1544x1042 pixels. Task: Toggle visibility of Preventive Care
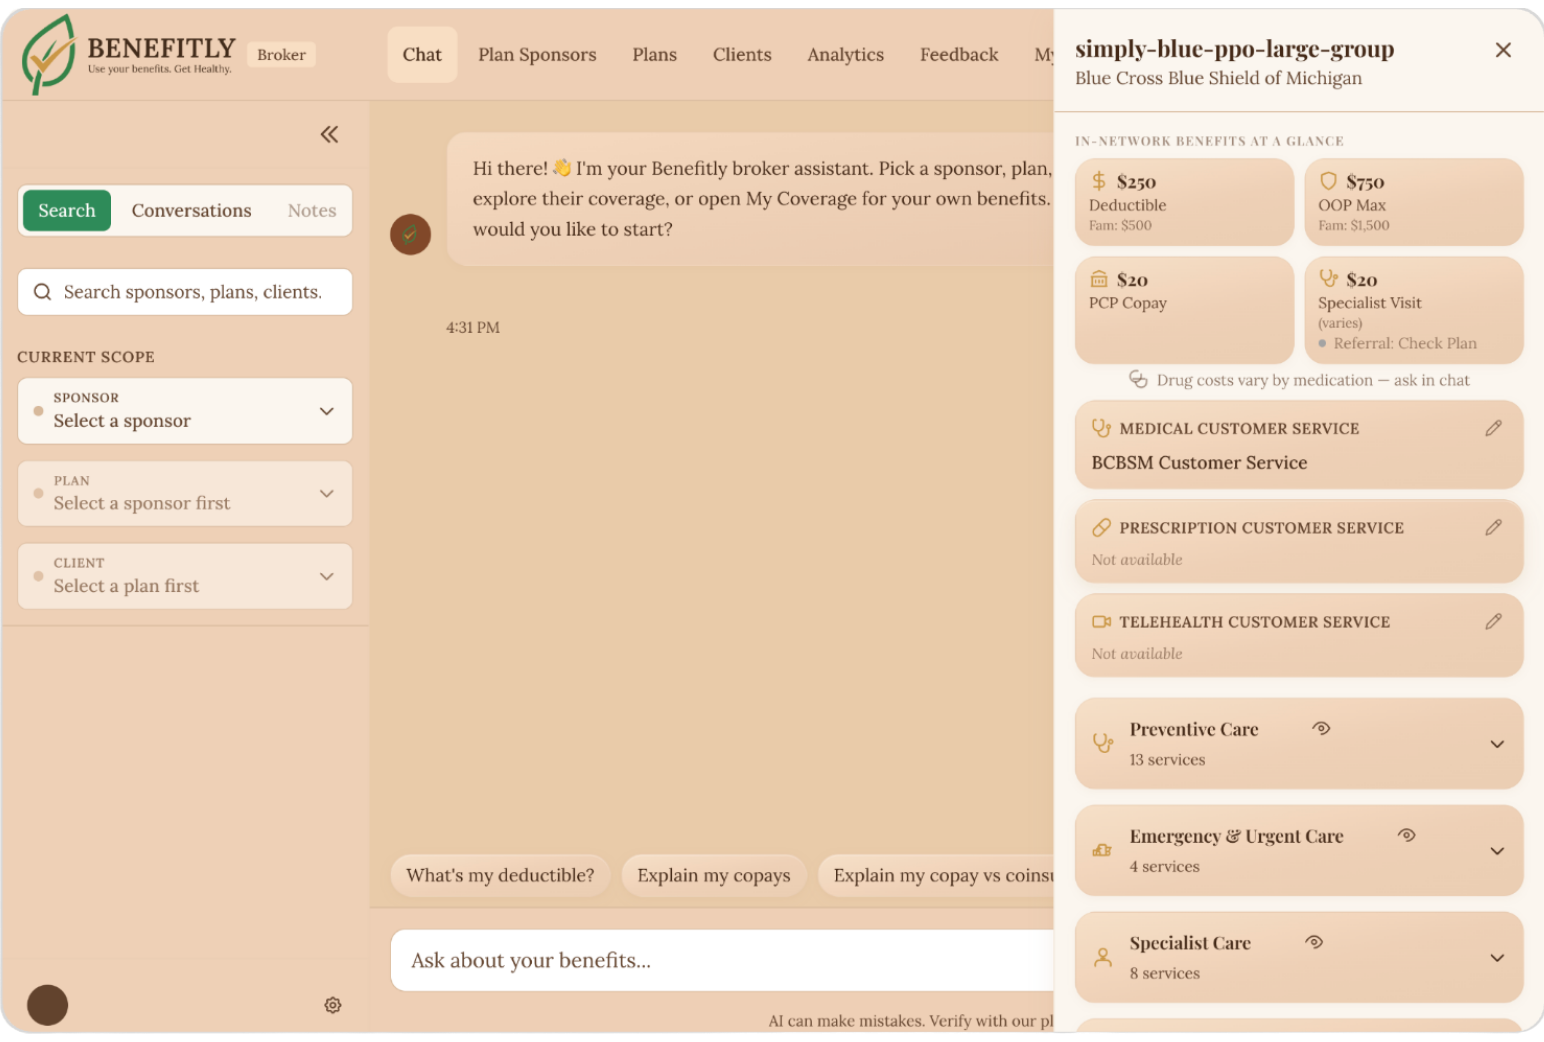[1321, 728]
